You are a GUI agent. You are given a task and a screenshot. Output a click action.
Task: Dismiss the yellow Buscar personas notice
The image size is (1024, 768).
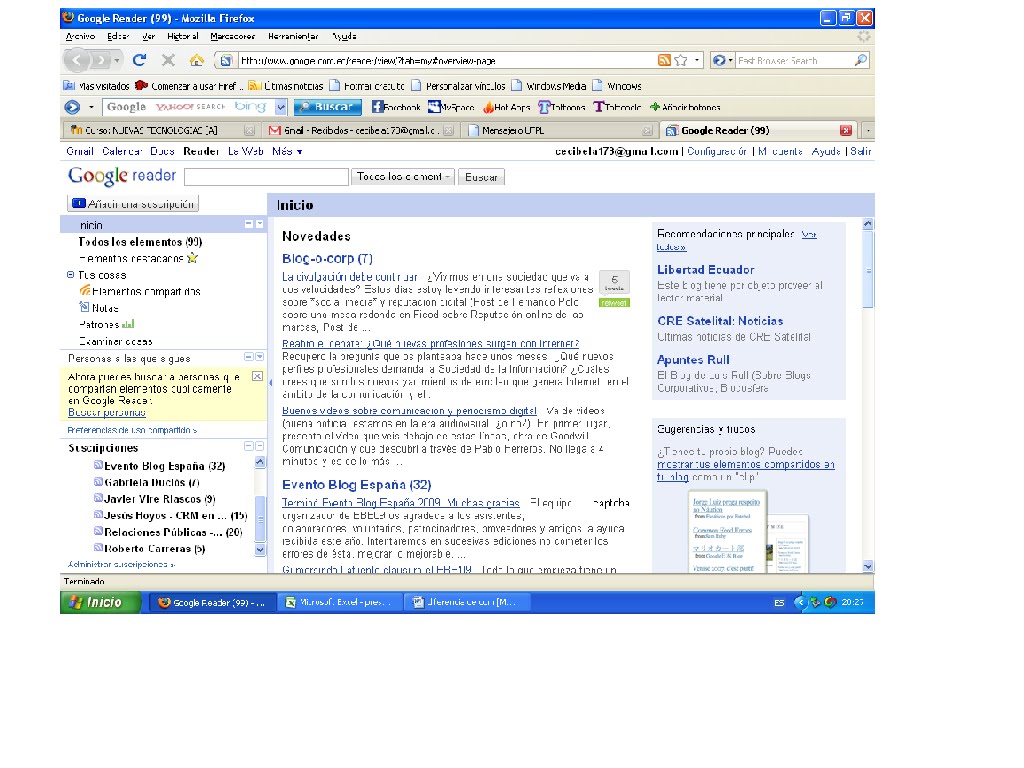[x=257, y=377]
